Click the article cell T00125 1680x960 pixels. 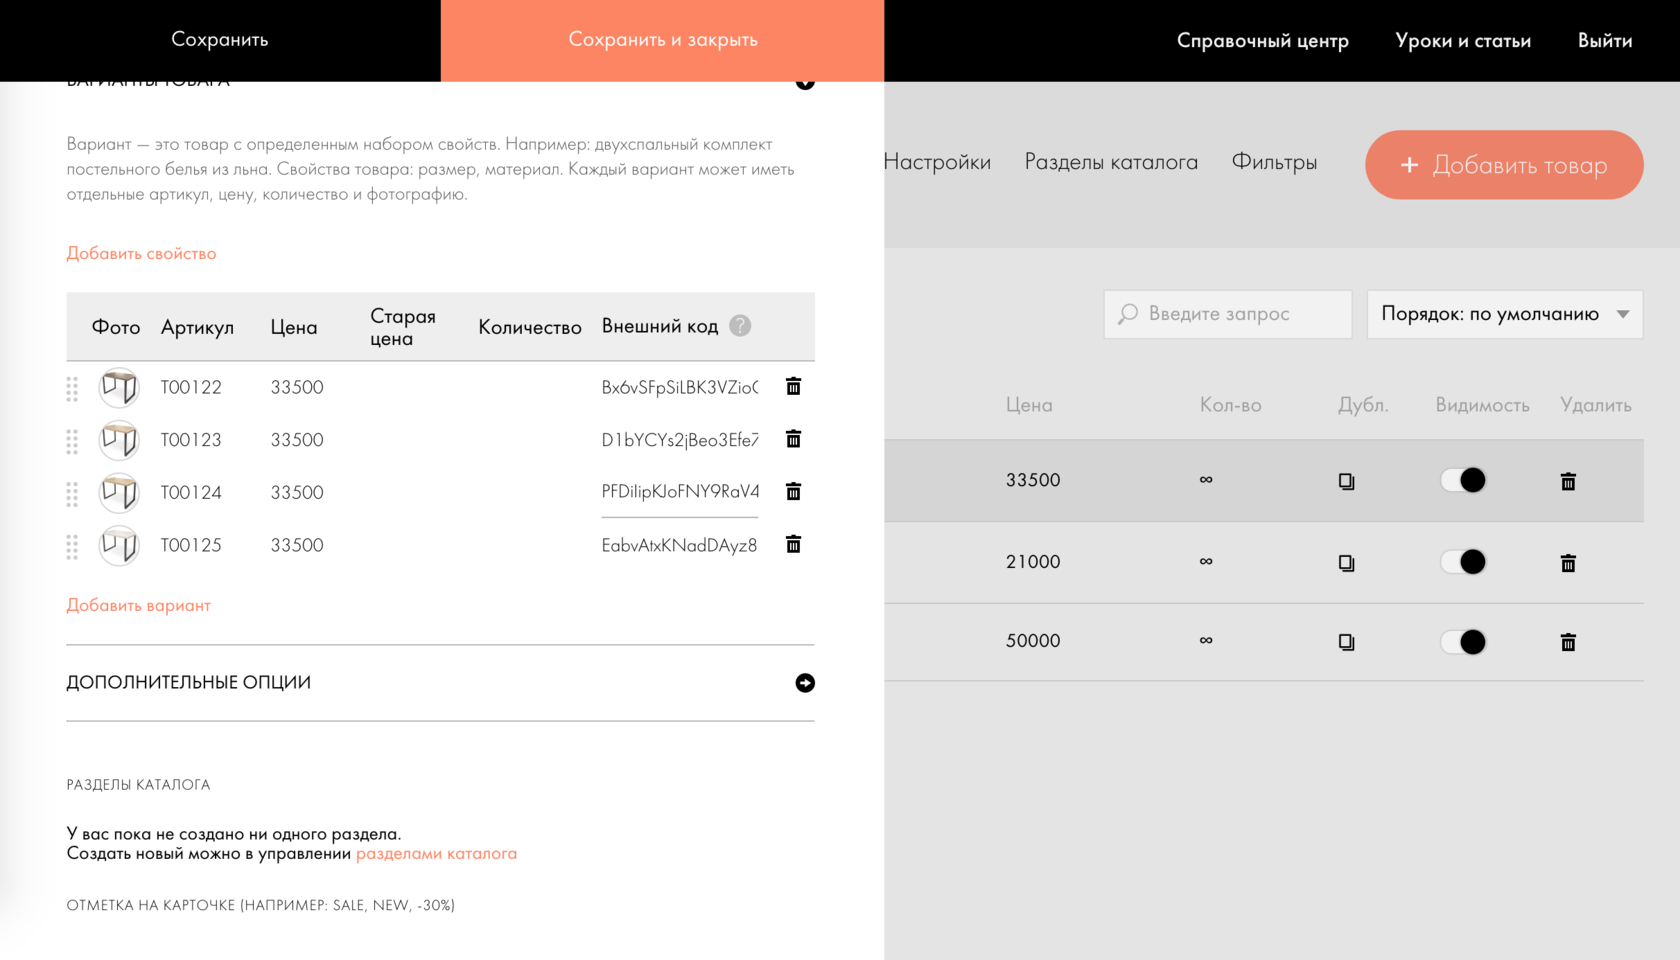[191, 545]
